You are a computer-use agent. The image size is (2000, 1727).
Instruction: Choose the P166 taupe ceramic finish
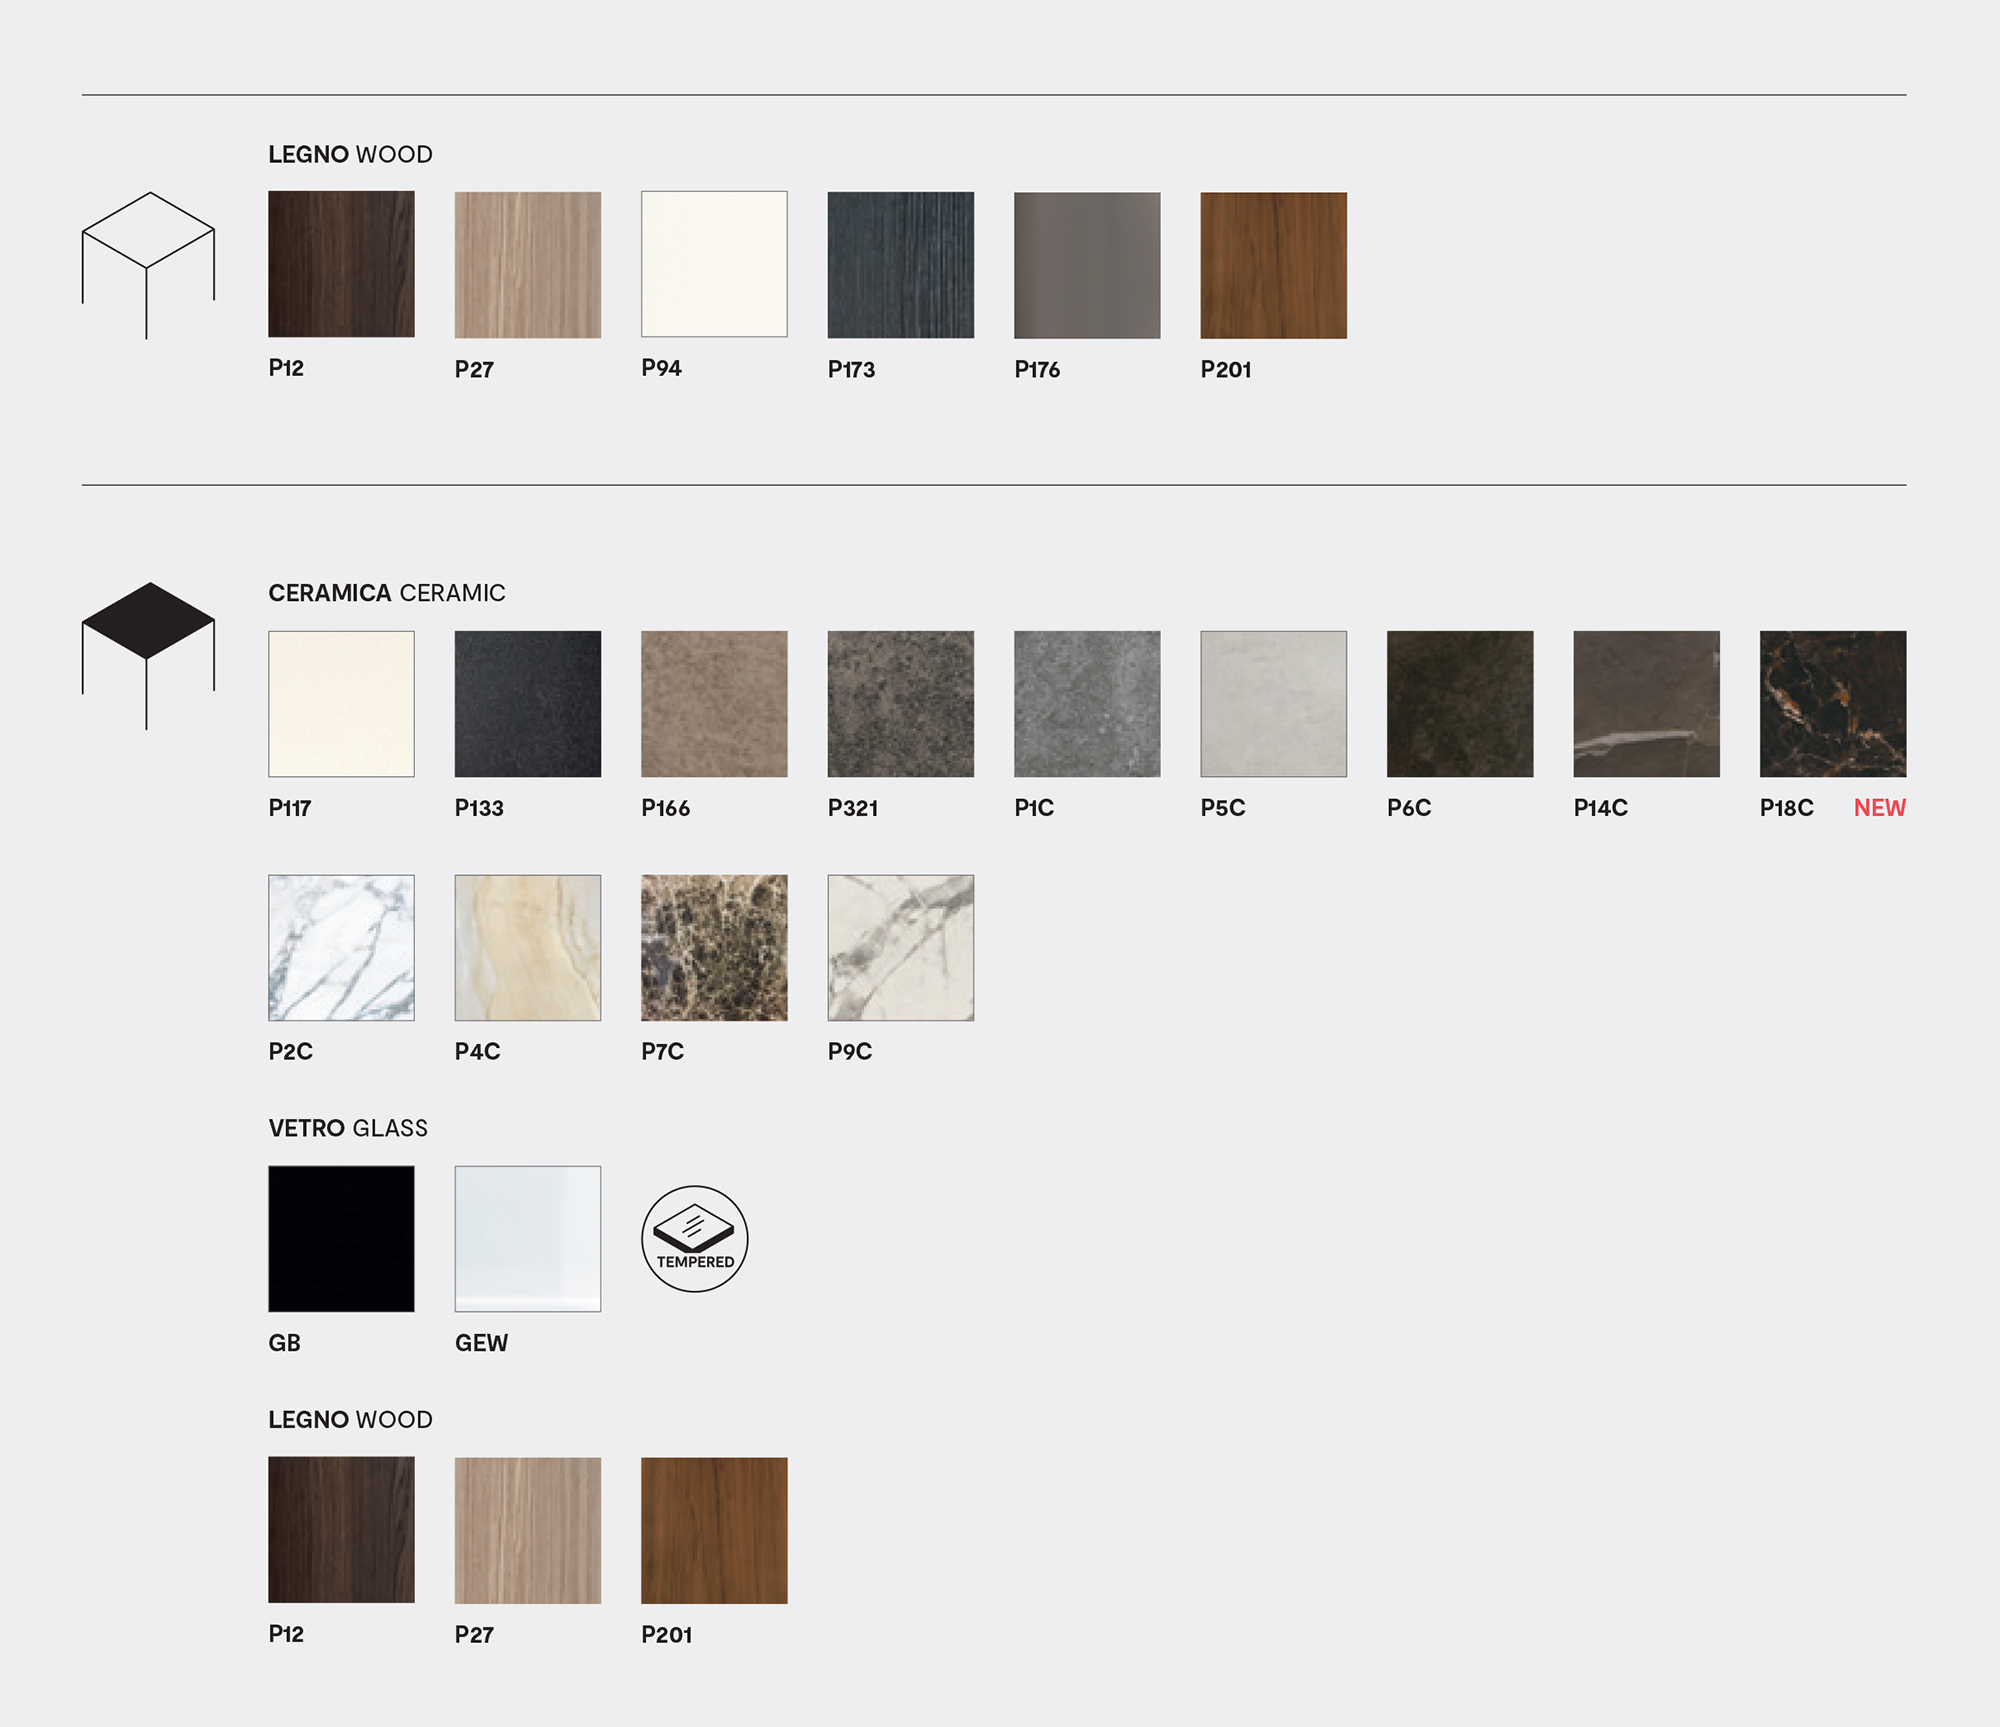click(x=714, y=703)
